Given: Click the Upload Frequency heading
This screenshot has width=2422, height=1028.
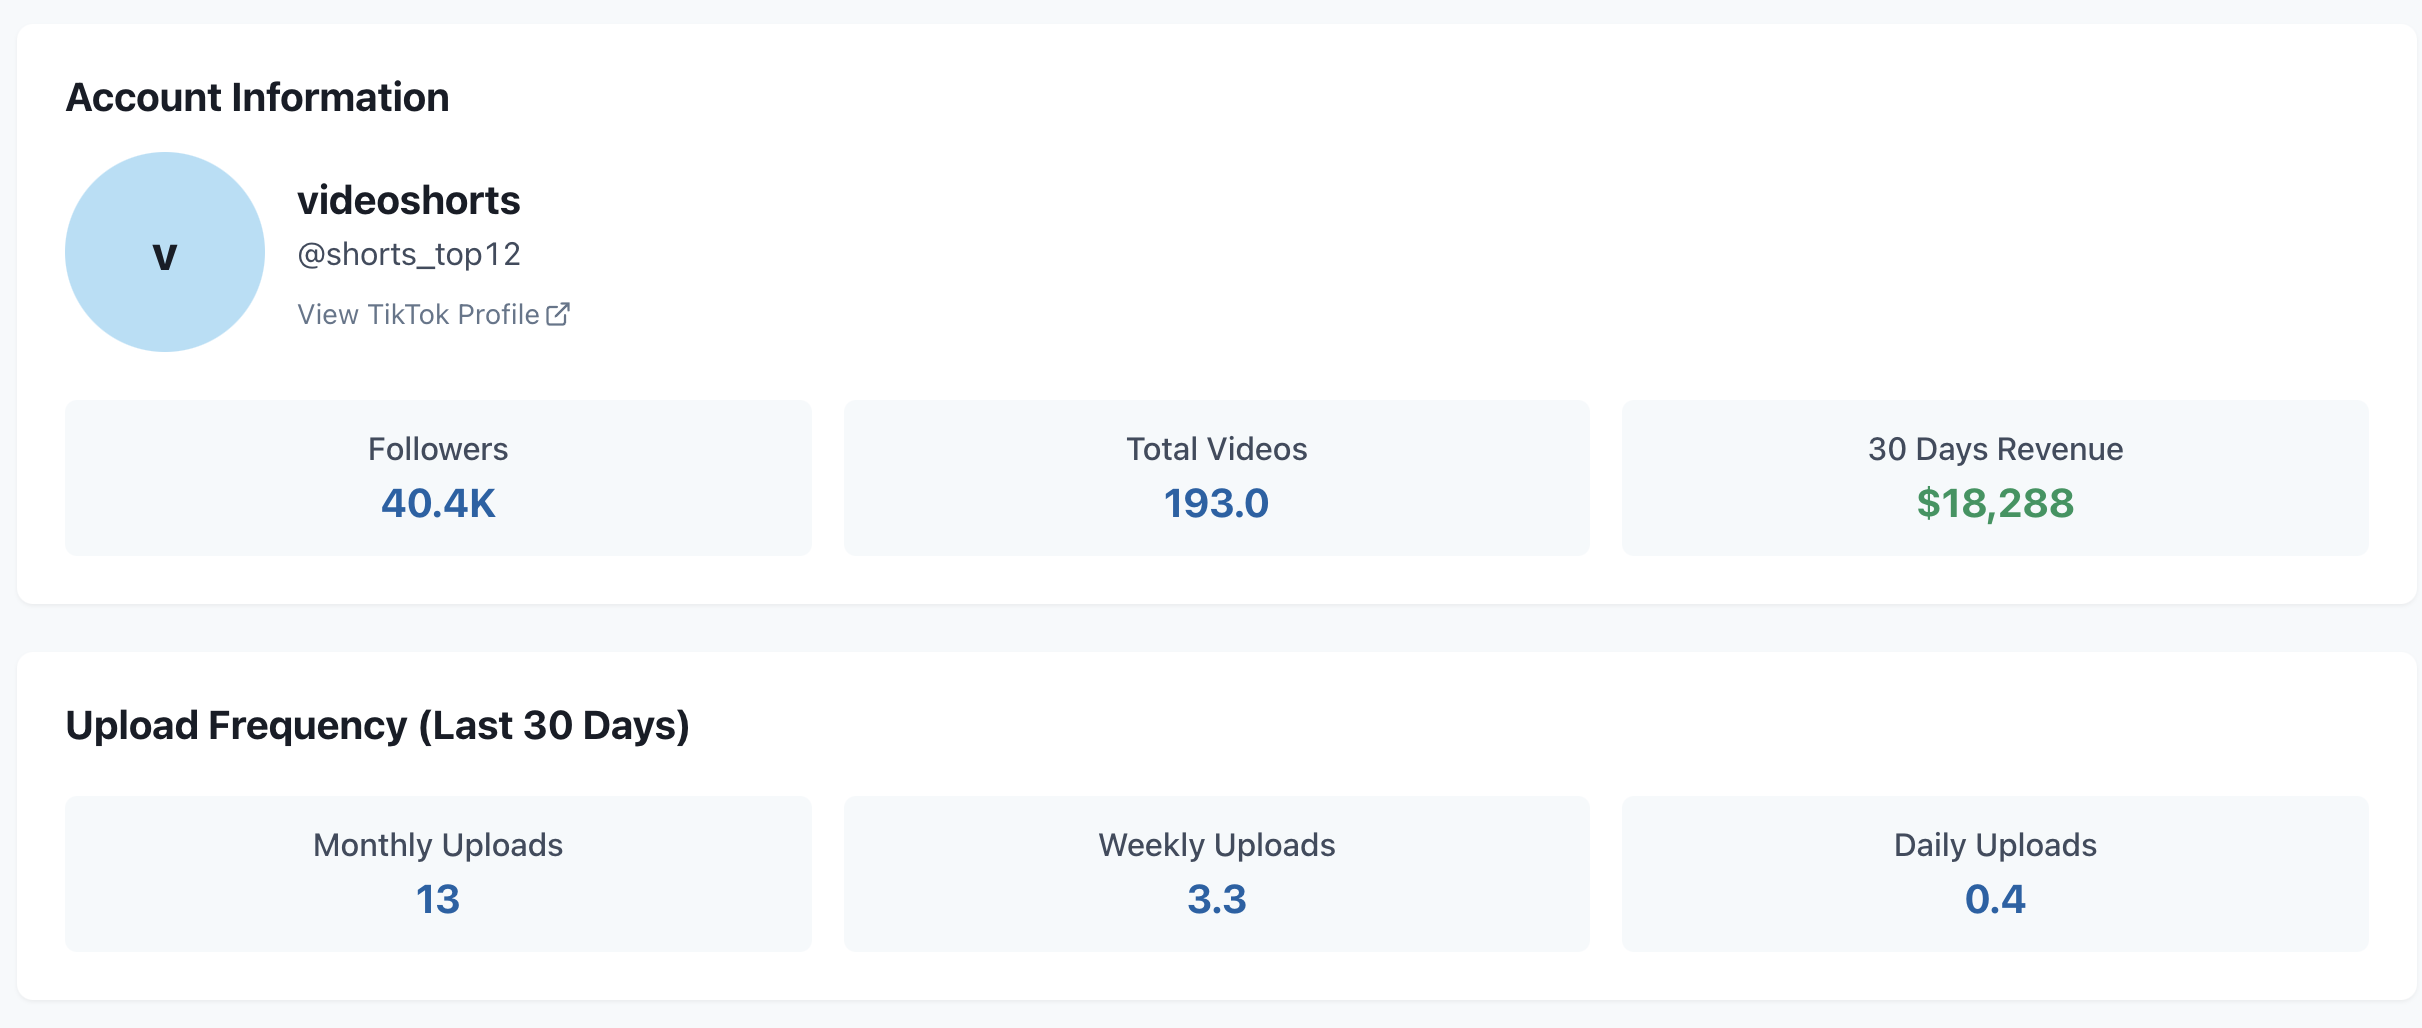Looking at the screenshot, I should coord(378,724).
